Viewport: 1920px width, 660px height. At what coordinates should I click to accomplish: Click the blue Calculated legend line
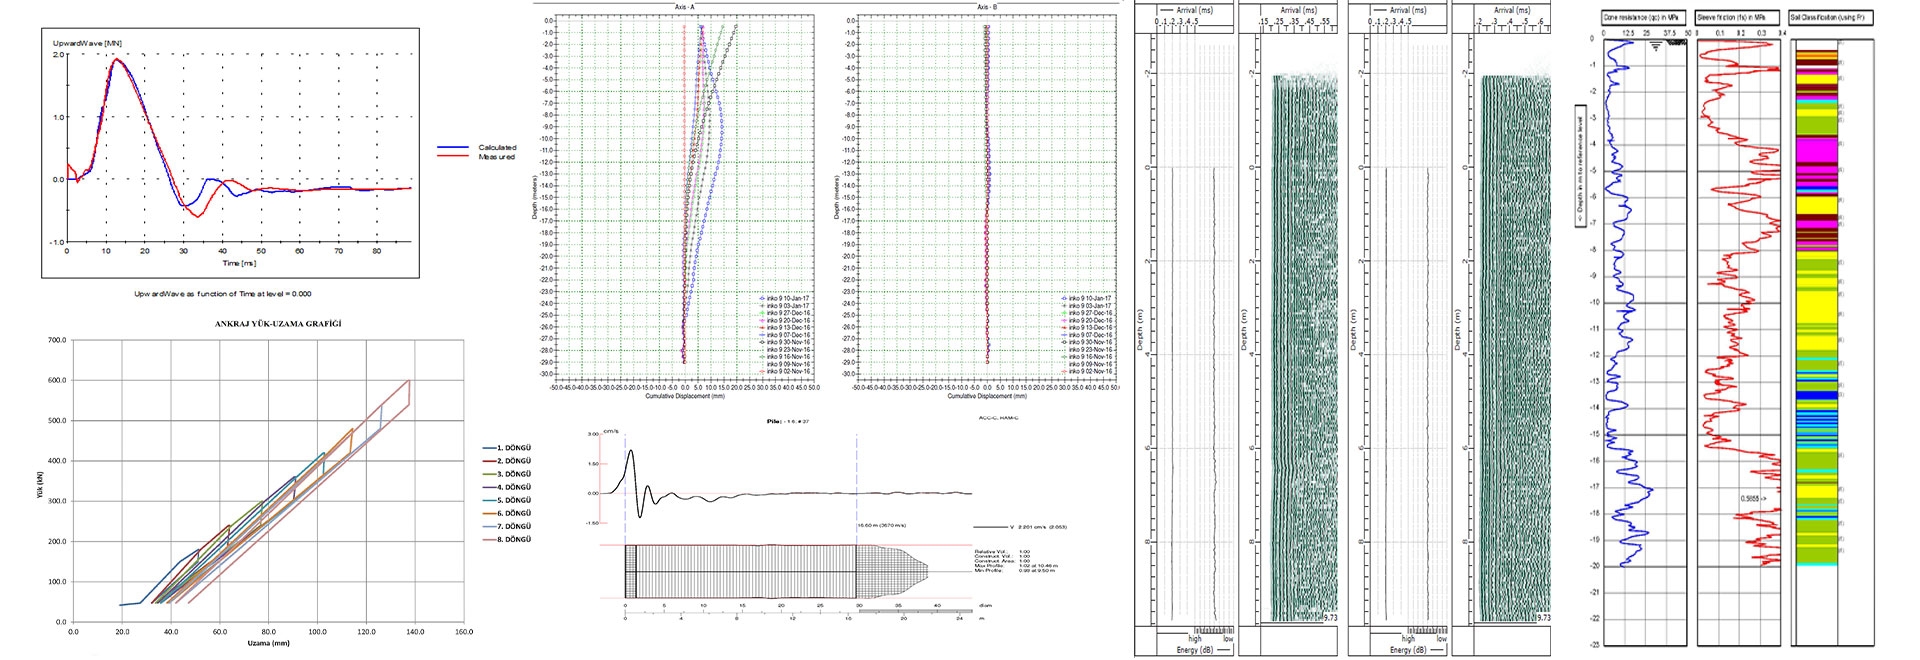[x=453, y=148]
